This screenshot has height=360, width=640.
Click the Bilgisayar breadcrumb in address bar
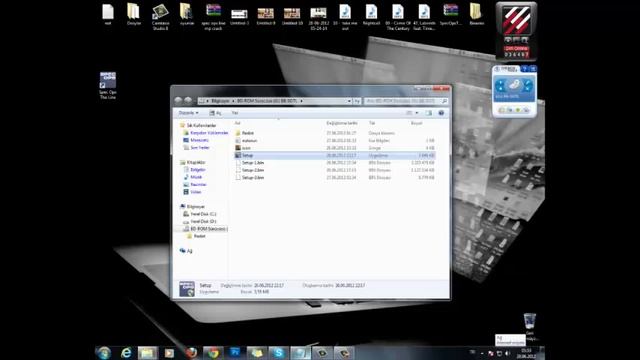click(x=221, y=101)
